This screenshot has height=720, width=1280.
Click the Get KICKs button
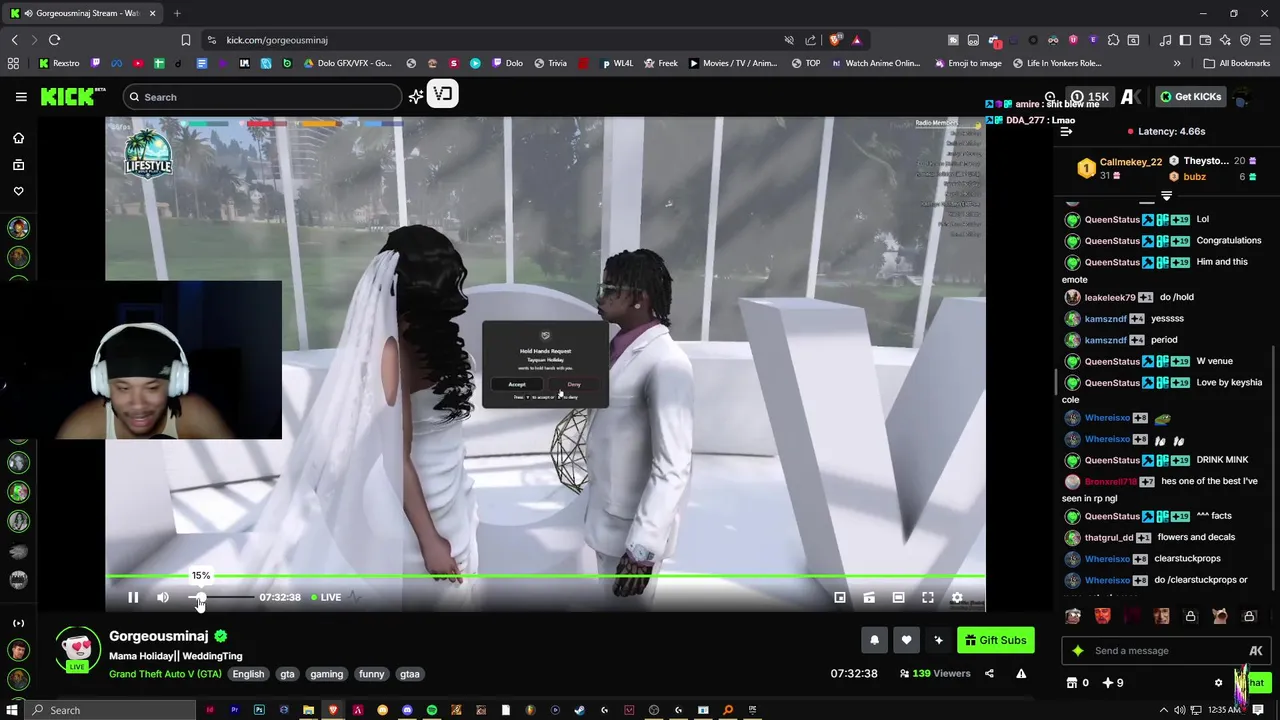(1190, 97)
